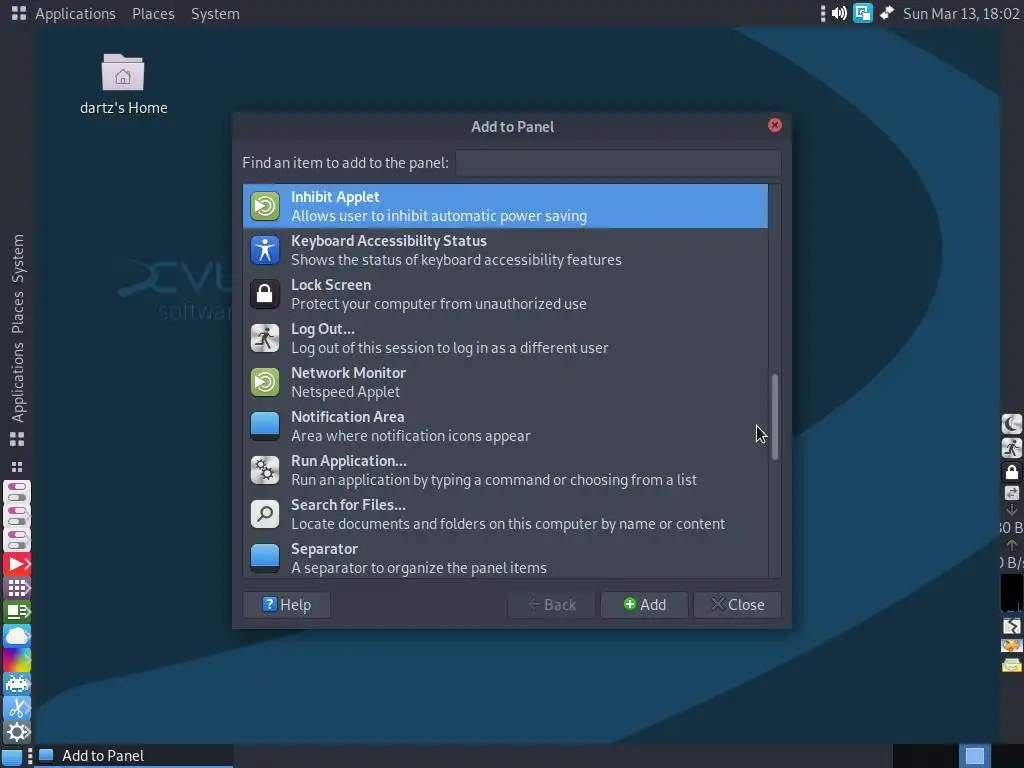This screenshot has width=1024, height=768.
Task: Click the system monitor graph on right panel
Action: (x=1012, y=593)
